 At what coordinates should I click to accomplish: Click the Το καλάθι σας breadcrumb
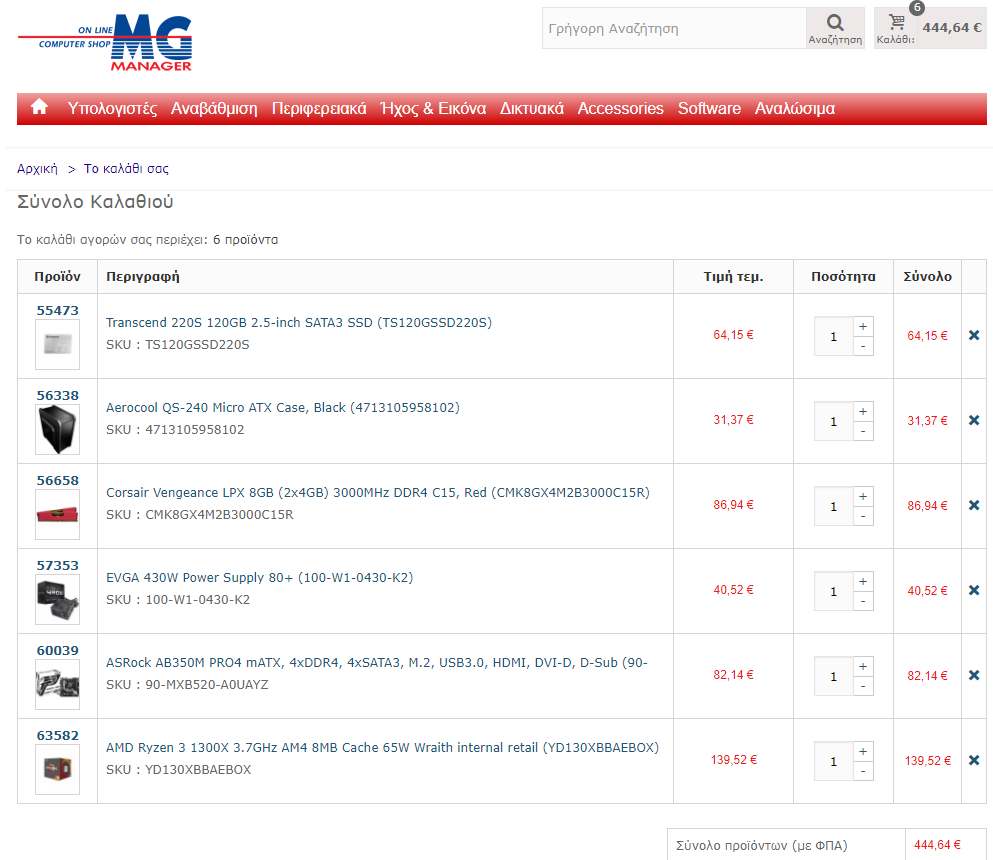[126, 168]
